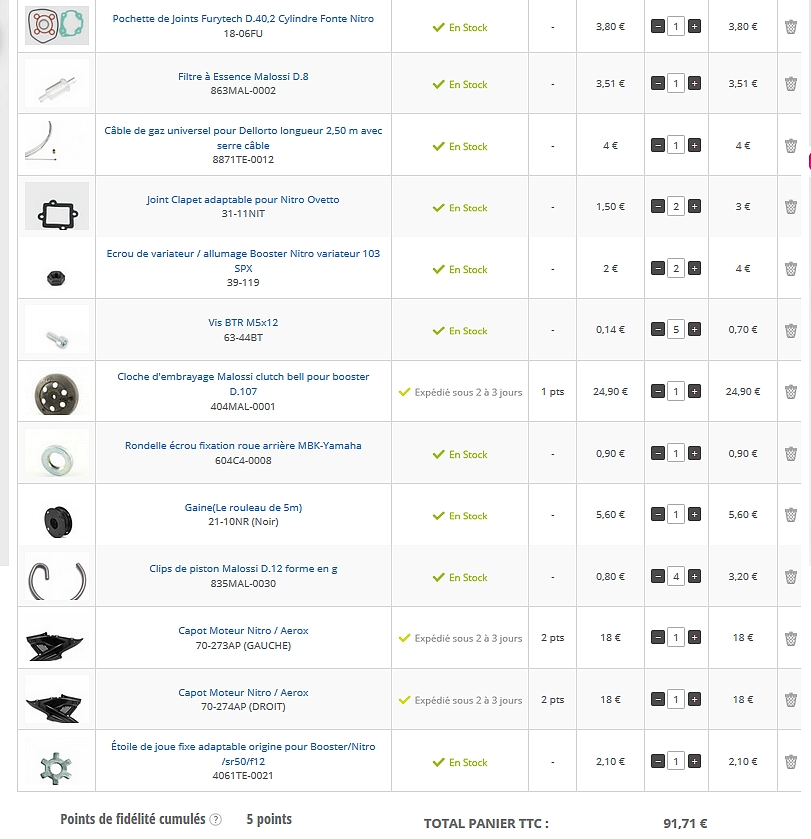Remove Gaine rouleau de 5m item
This screenshot has width=811, height=839.
[x=791, y=515]
